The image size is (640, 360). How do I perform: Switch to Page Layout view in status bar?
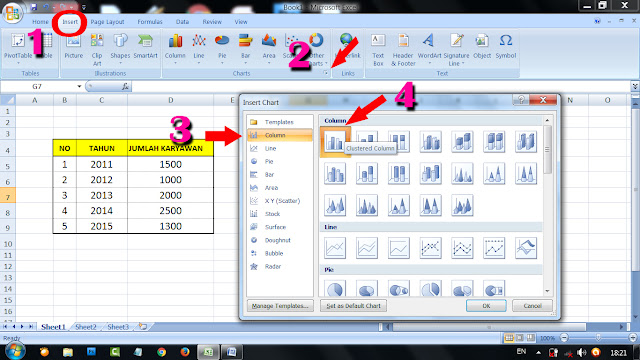click(x=520, y=338)
